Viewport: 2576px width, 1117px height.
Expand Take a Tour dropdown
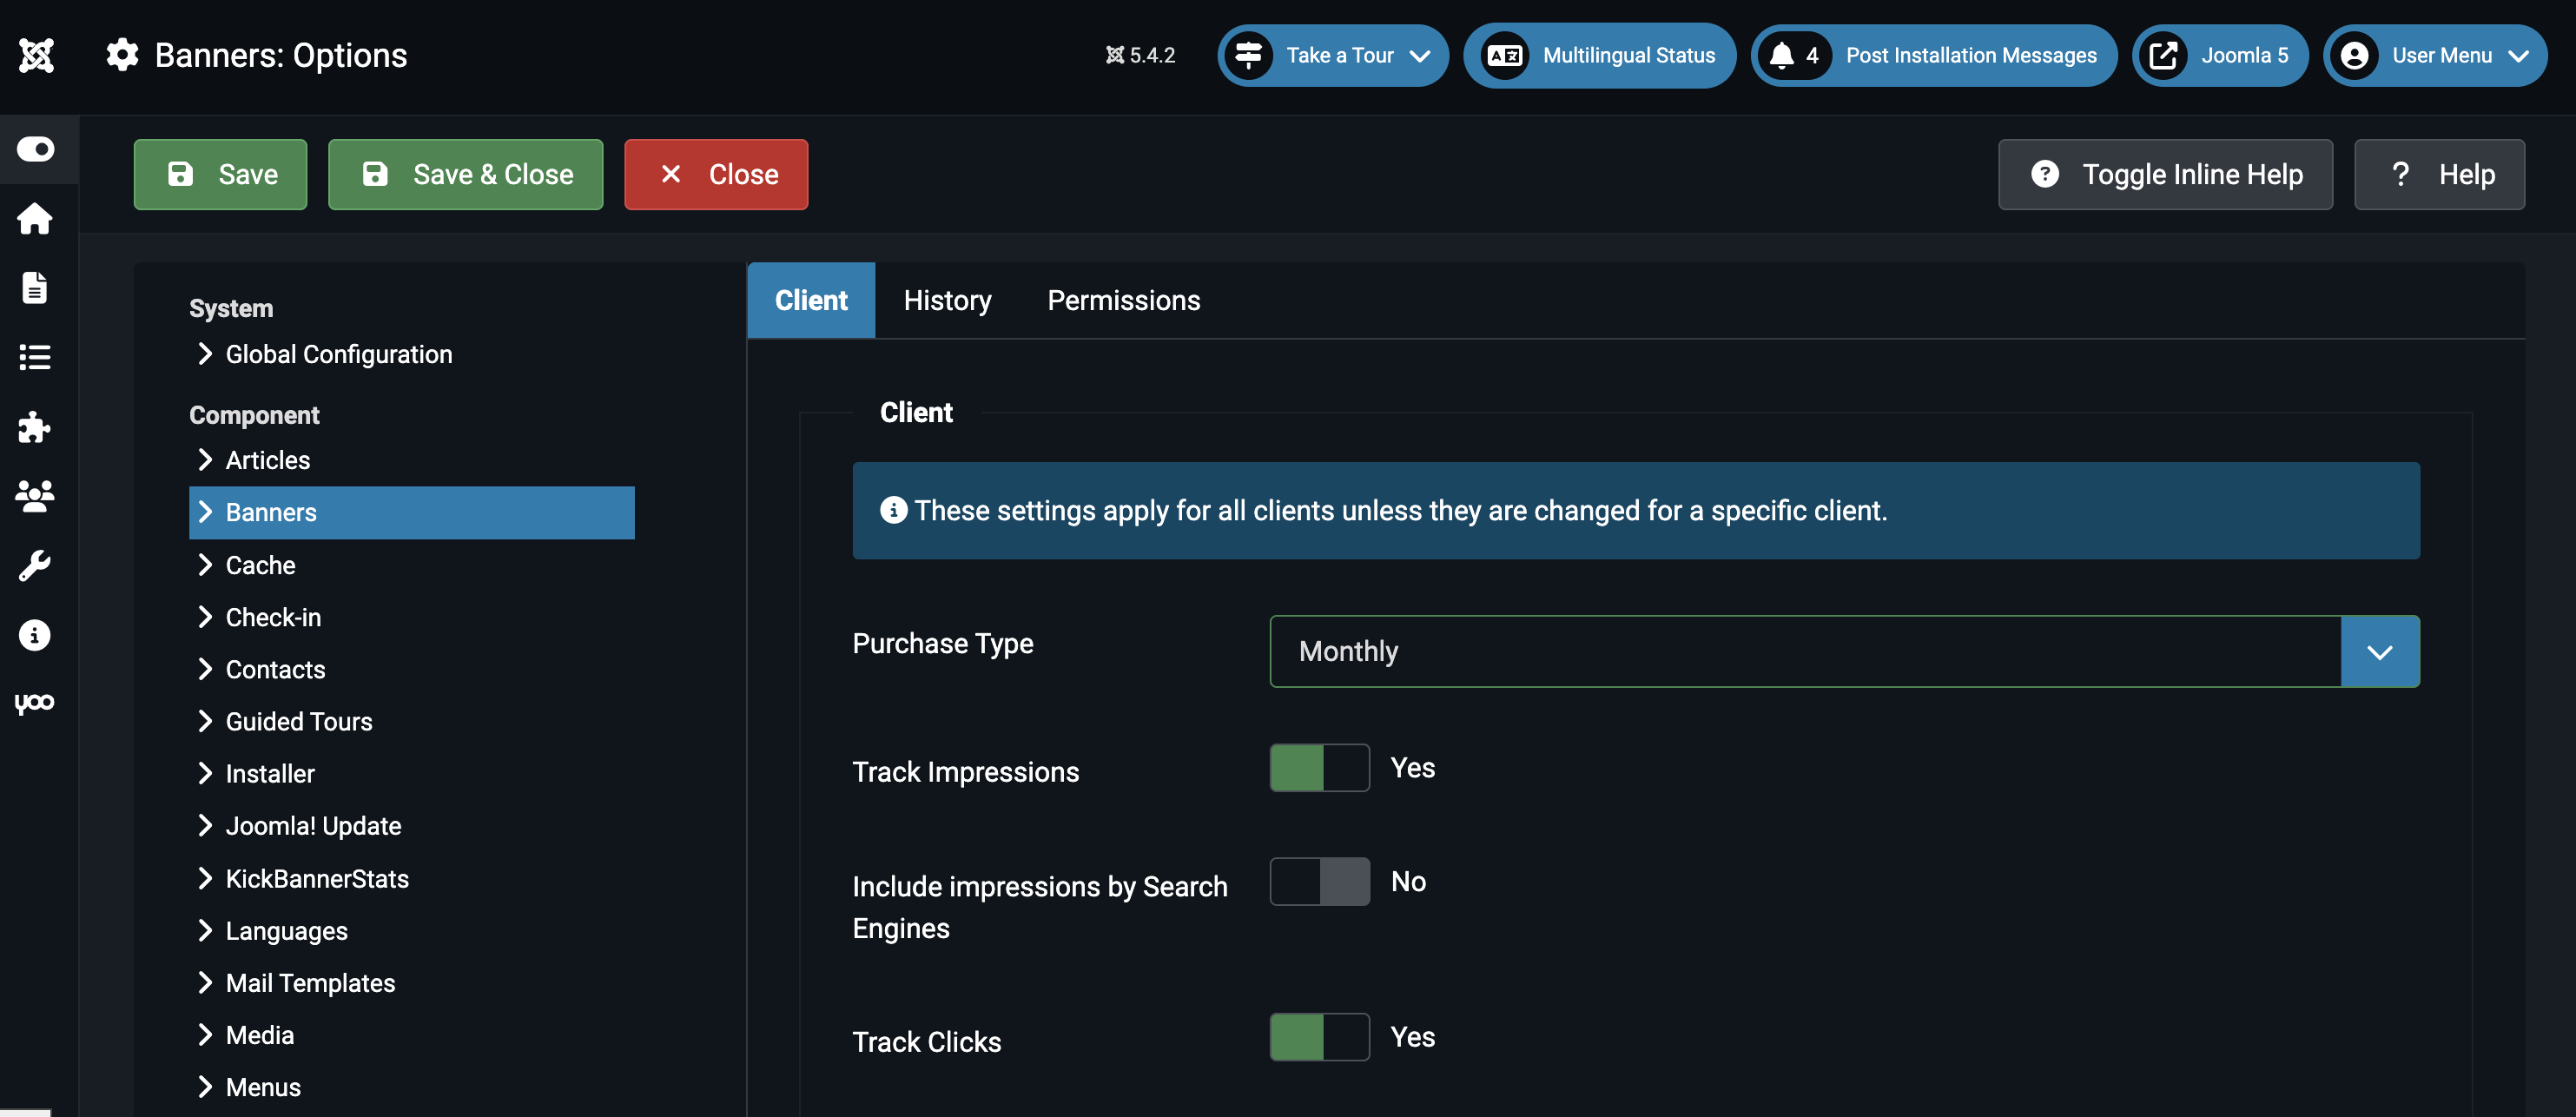click(1333, 56)
